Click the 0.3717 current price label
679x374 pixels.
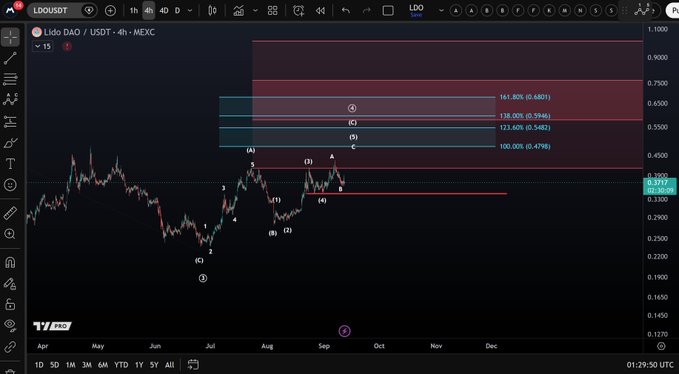click(x=661, y=186)
